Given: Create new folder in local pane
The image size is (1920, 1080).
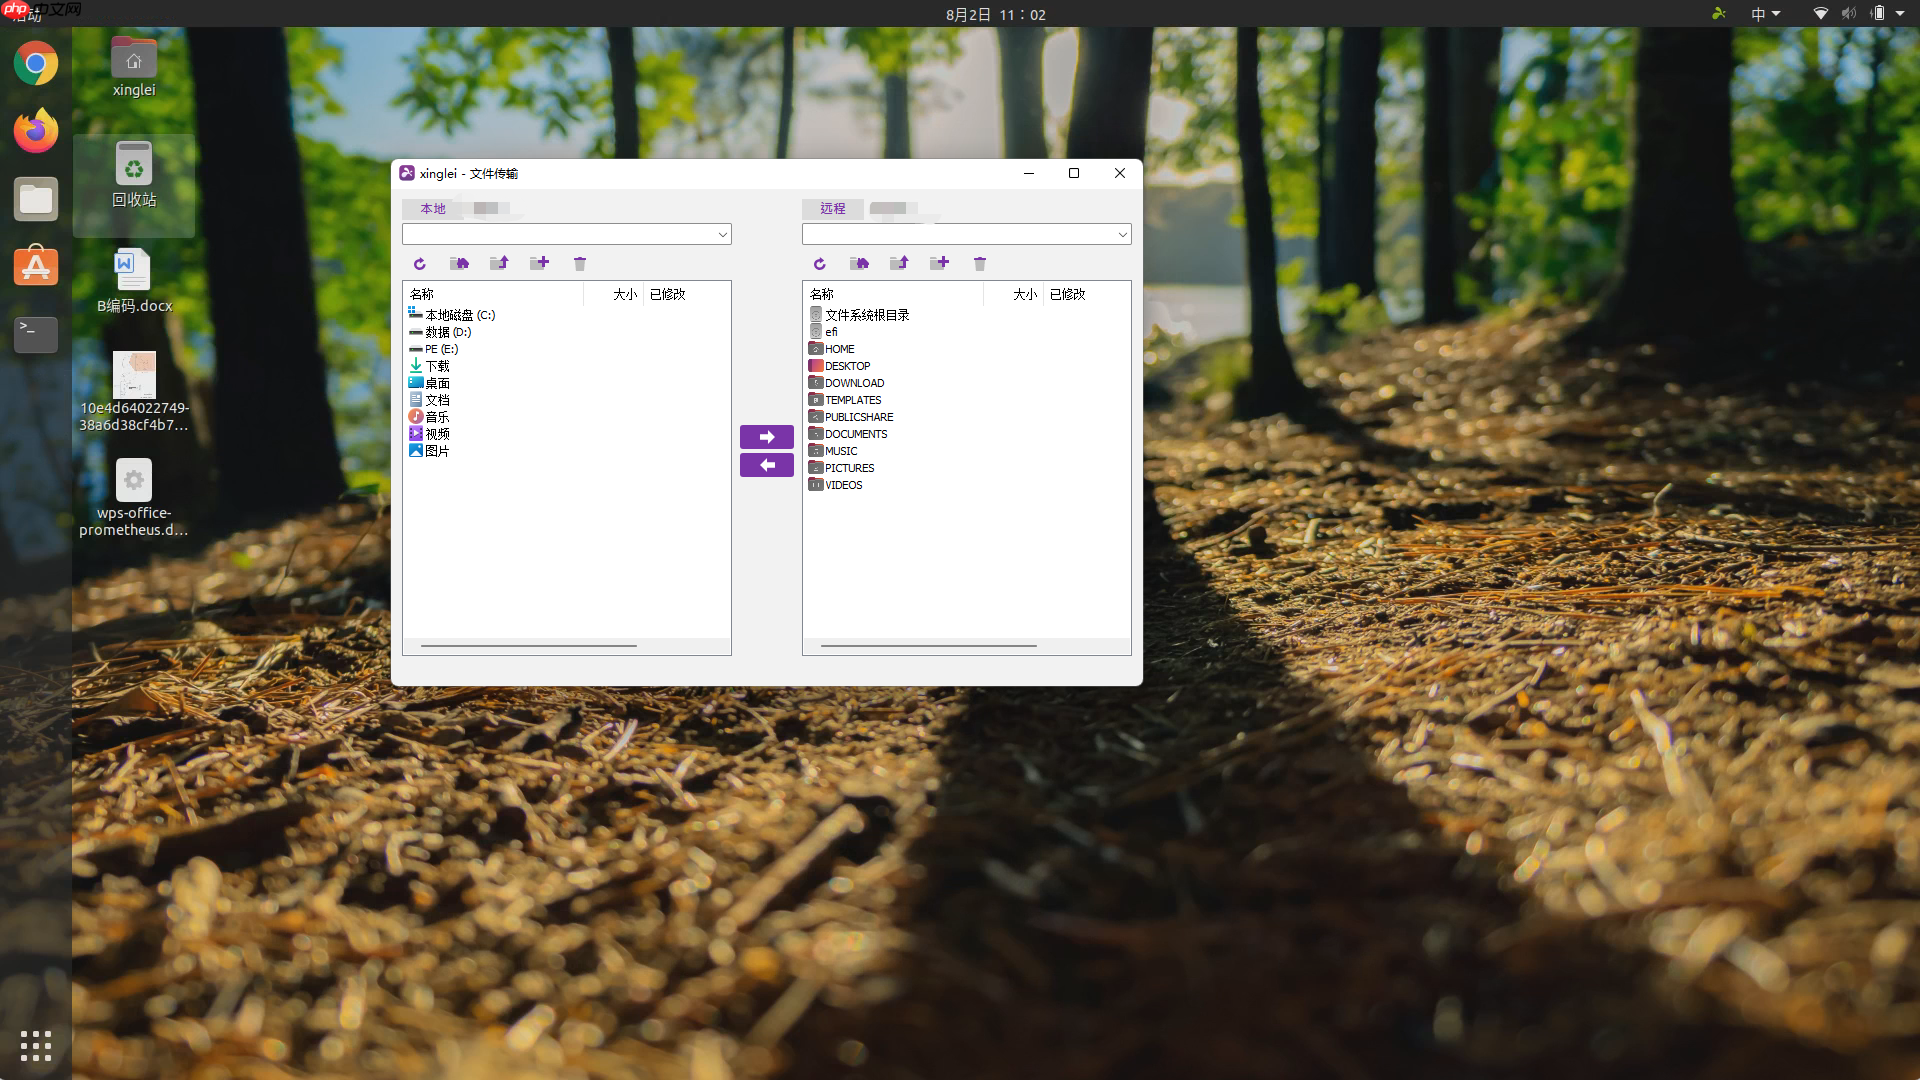Looking at the screenshot, I should tap(540, 264).
